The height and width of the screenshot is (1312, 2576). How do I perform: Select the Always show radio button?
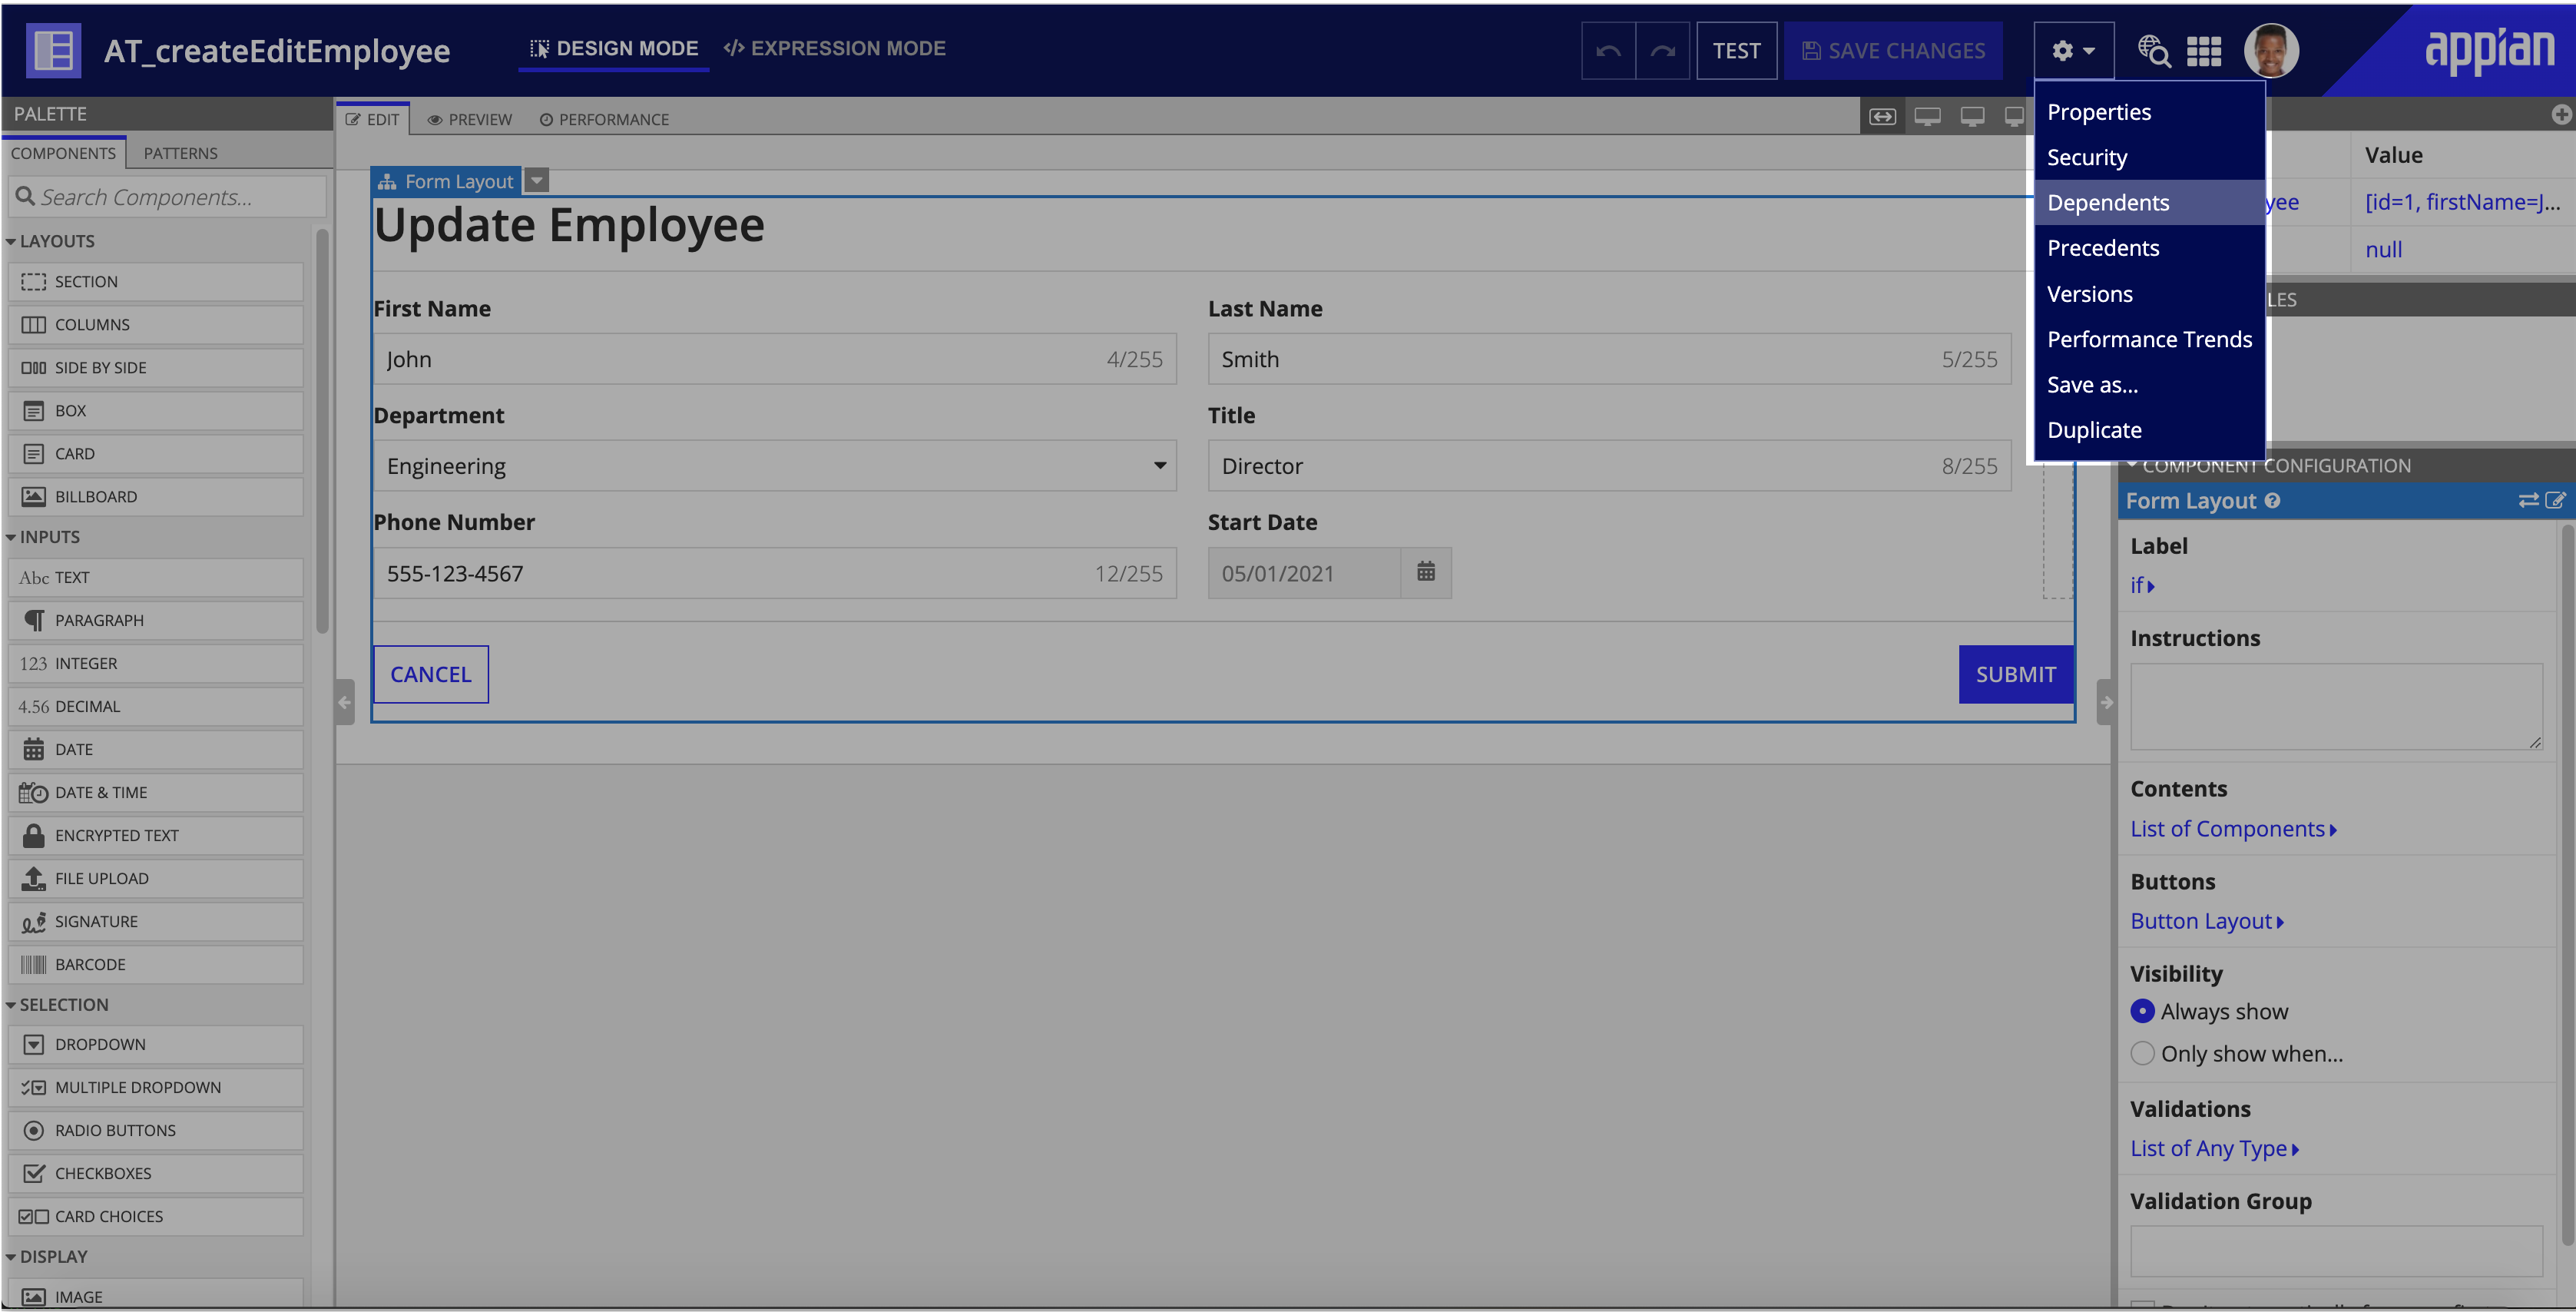2143,1011
